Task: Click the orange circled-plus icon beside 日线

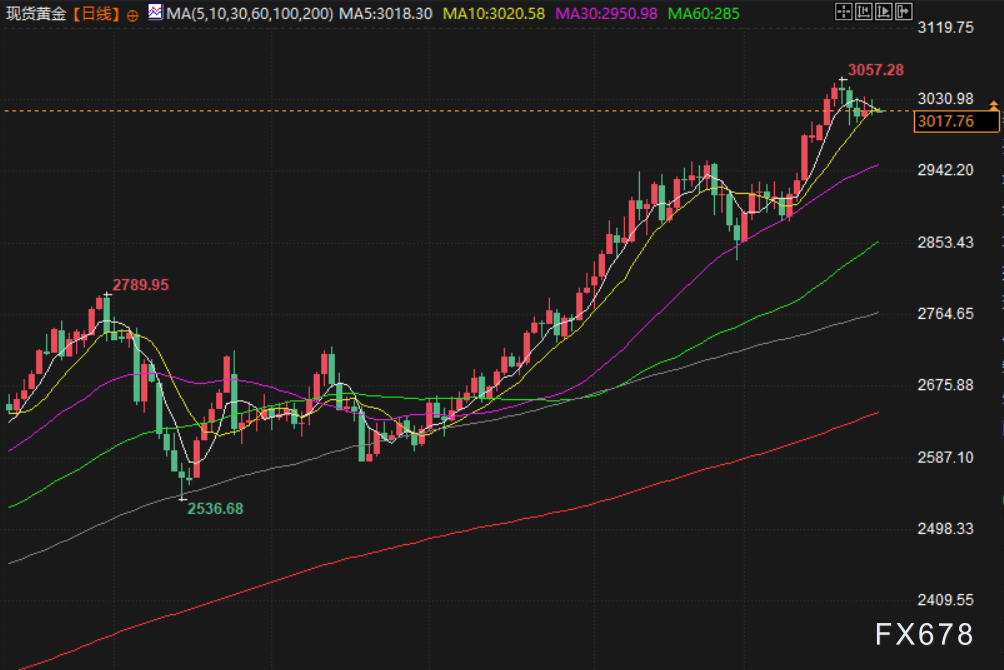Action: [133, 15]
